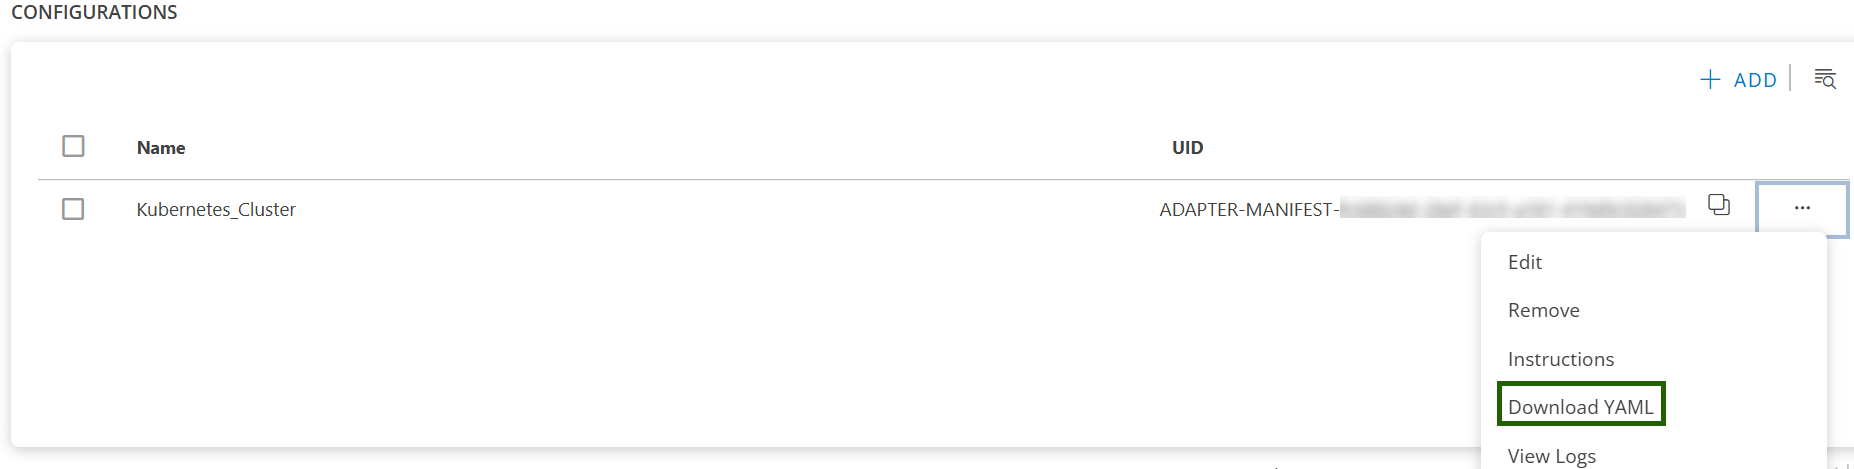Screen dimensions: 1854x469
Task: Open the search filter list icon
Action: tap(1825, 79)
